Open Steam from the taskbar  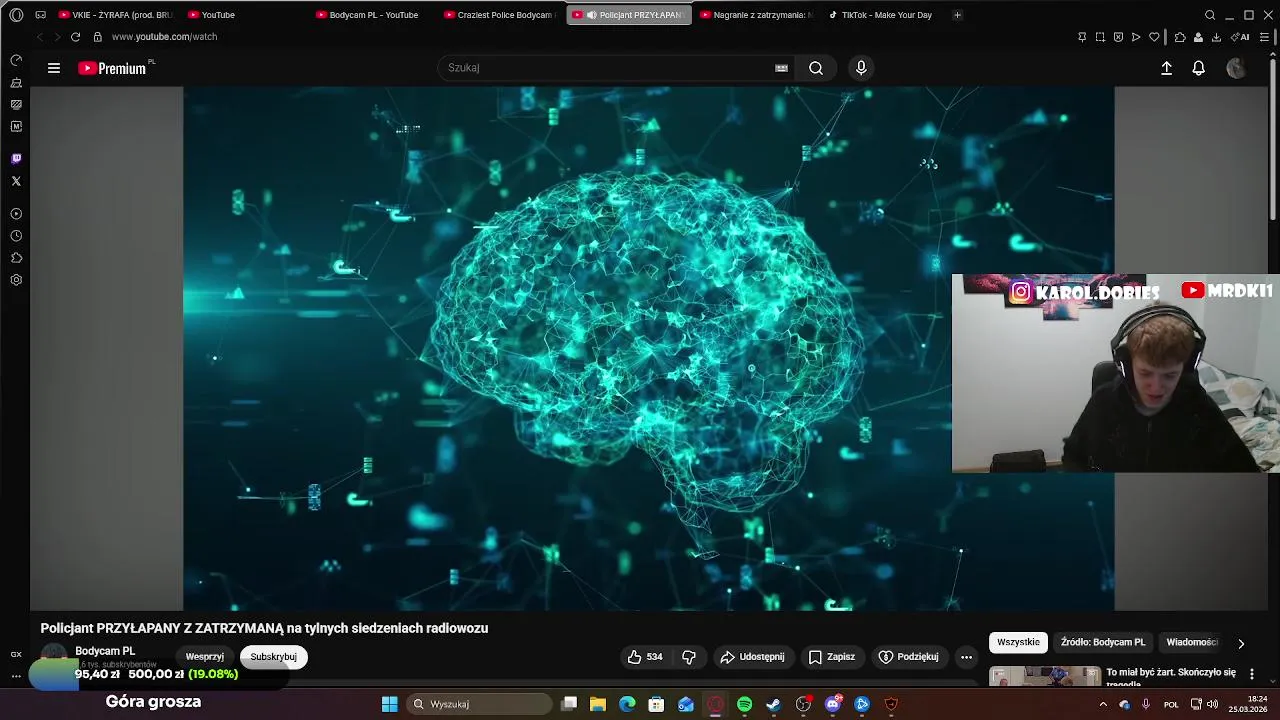tap(774, 704)
